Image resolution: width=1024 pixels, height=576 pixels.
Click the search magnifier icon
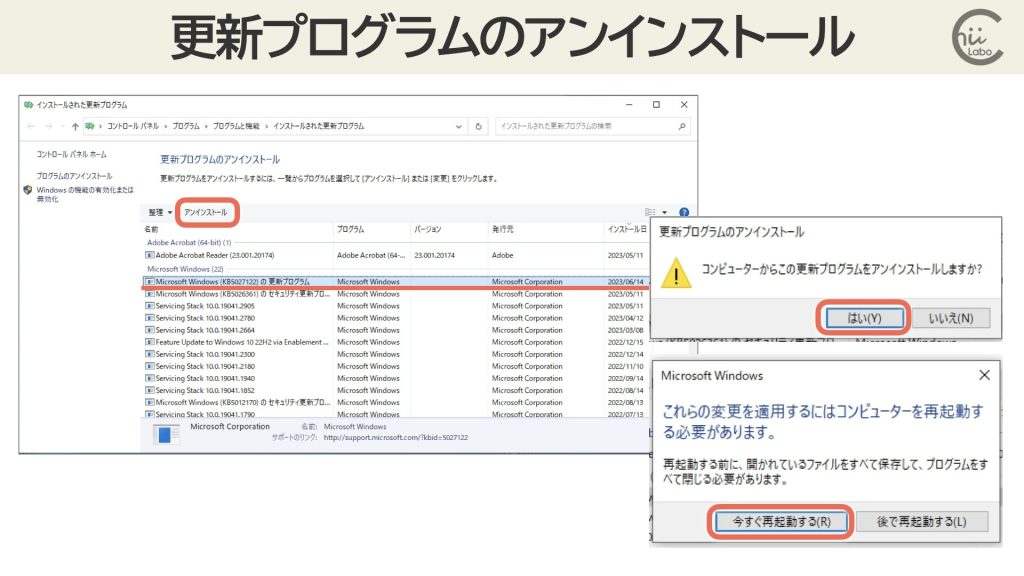pos(682,126)
